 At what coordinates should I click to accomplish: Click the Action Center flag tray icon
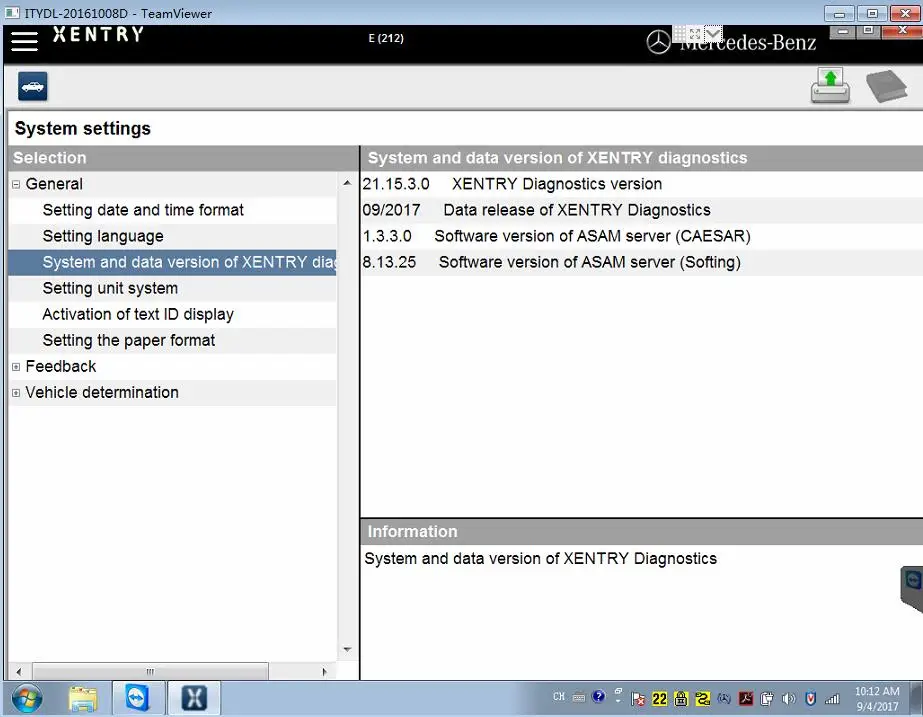[x=638, y=699]
